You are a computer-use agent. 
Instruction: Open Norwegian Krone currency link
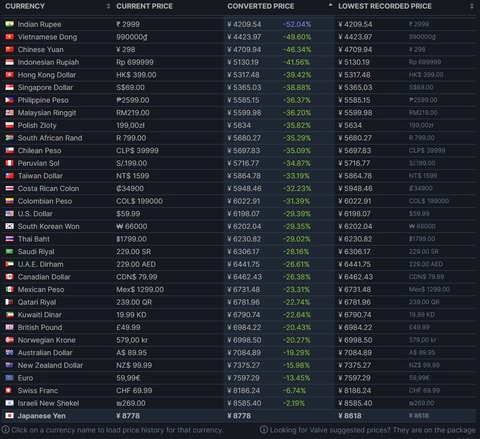[47, 340]
